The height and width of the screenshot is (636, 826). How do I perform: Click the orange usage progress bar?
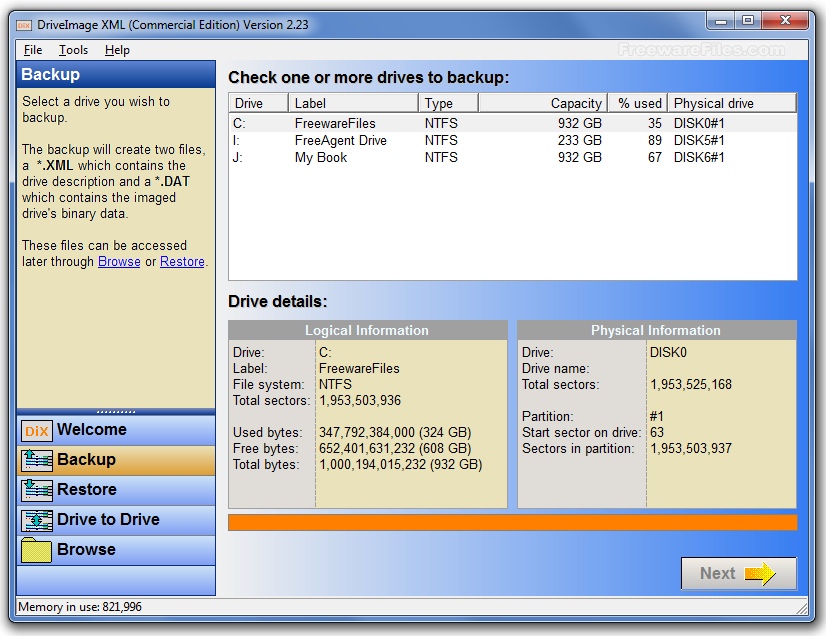tap(513, 522)
